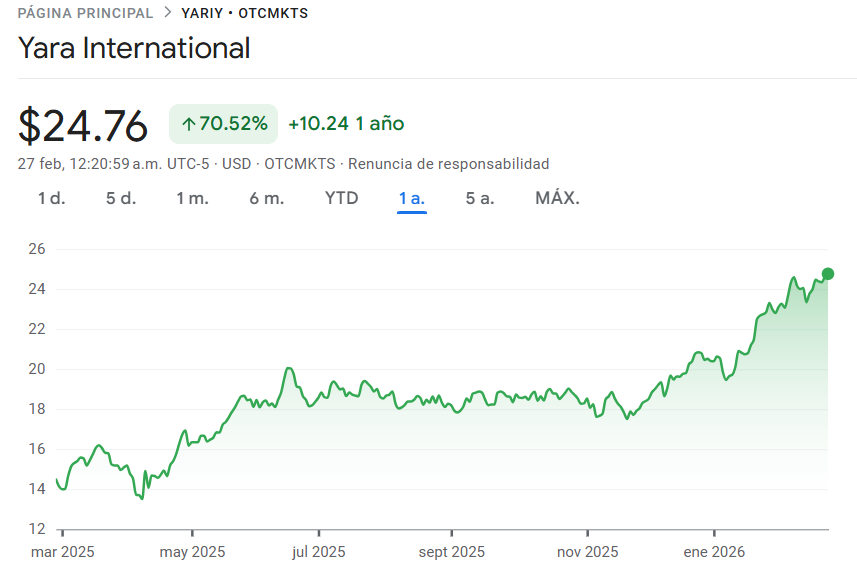Click the 14 y-axis value
Image resolution: width=857 pixels, height=579 pixels.
(37, 489)
